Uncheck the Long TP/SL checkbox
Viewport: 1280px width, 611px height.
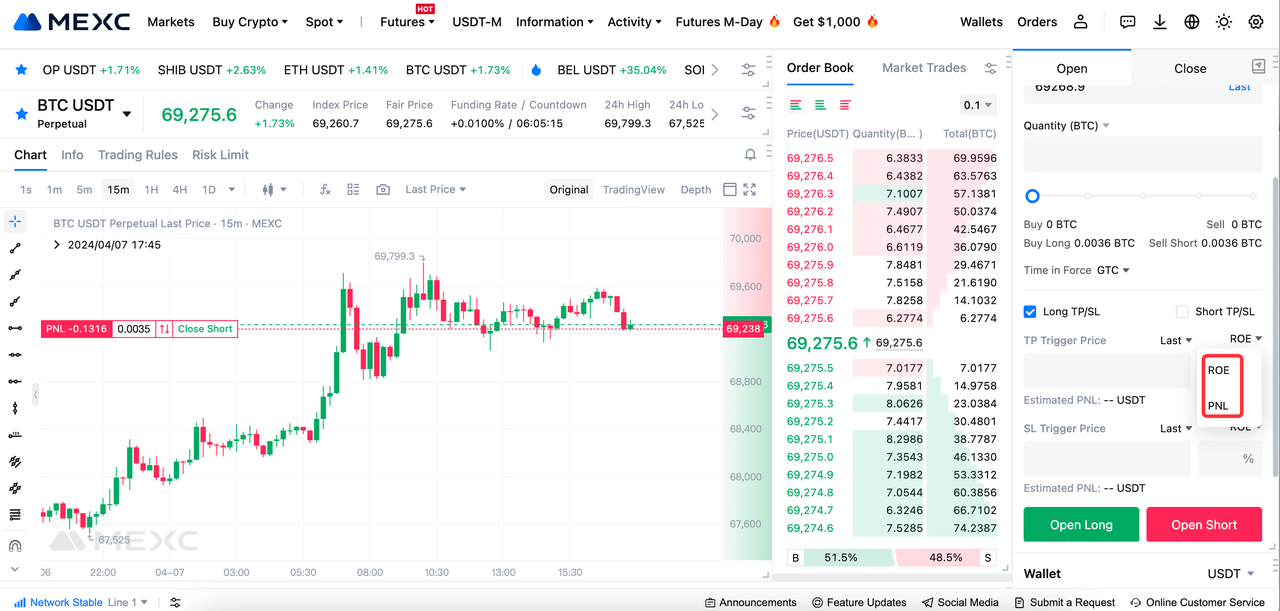(x=1030, y=312)
